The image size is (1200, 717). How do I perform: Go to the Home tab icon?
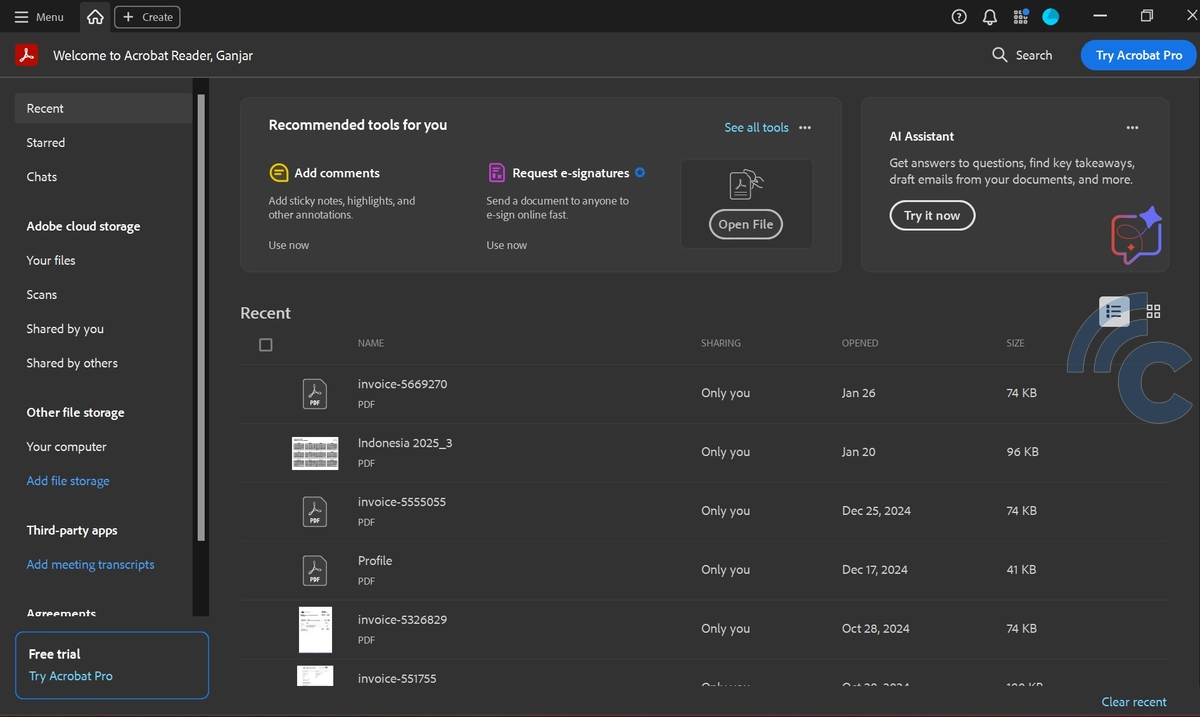click(x=95, y=17)
